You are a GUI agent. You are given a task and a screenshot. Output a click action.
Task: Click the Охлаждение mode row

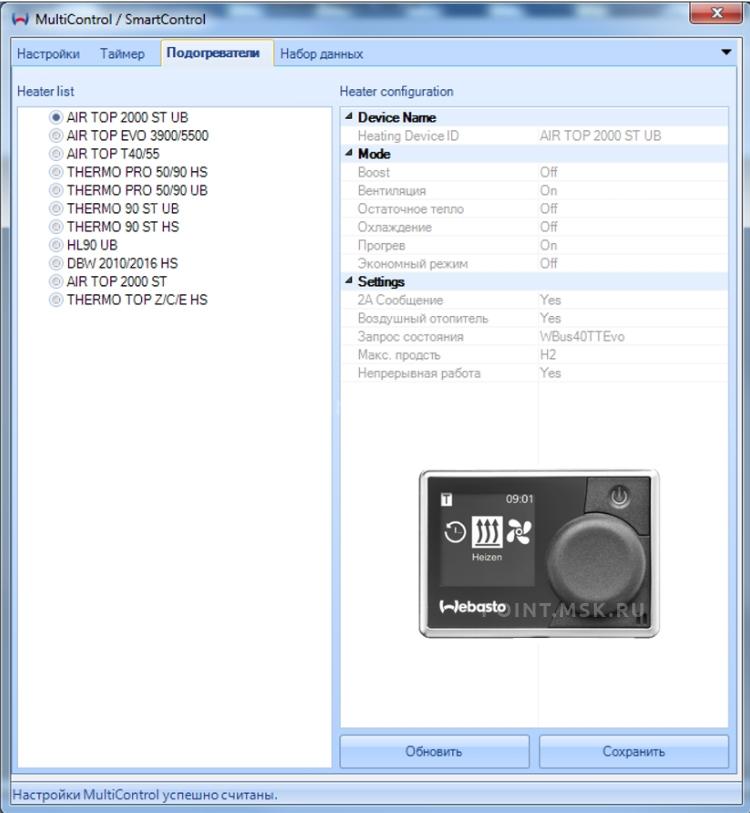pyautogui.click(x=534, y=227)
